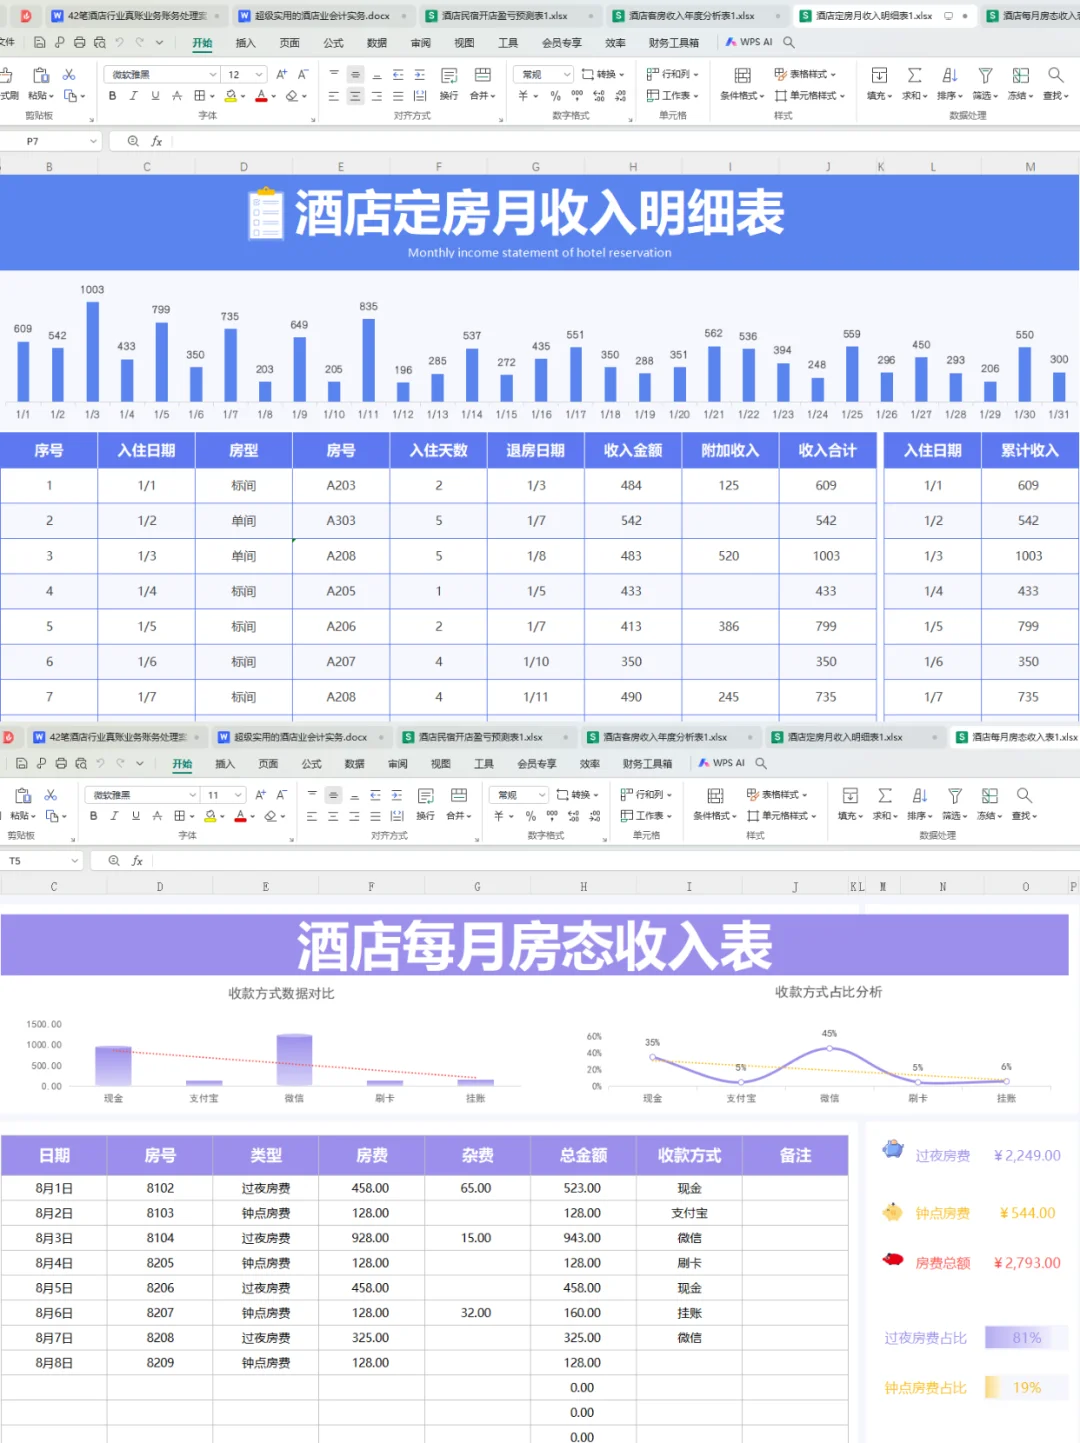The height and width of the screenshot is (1443, 1080).
Task: Open the 工作表 dropdown in bottom window
Action: (x=647, y=816)
